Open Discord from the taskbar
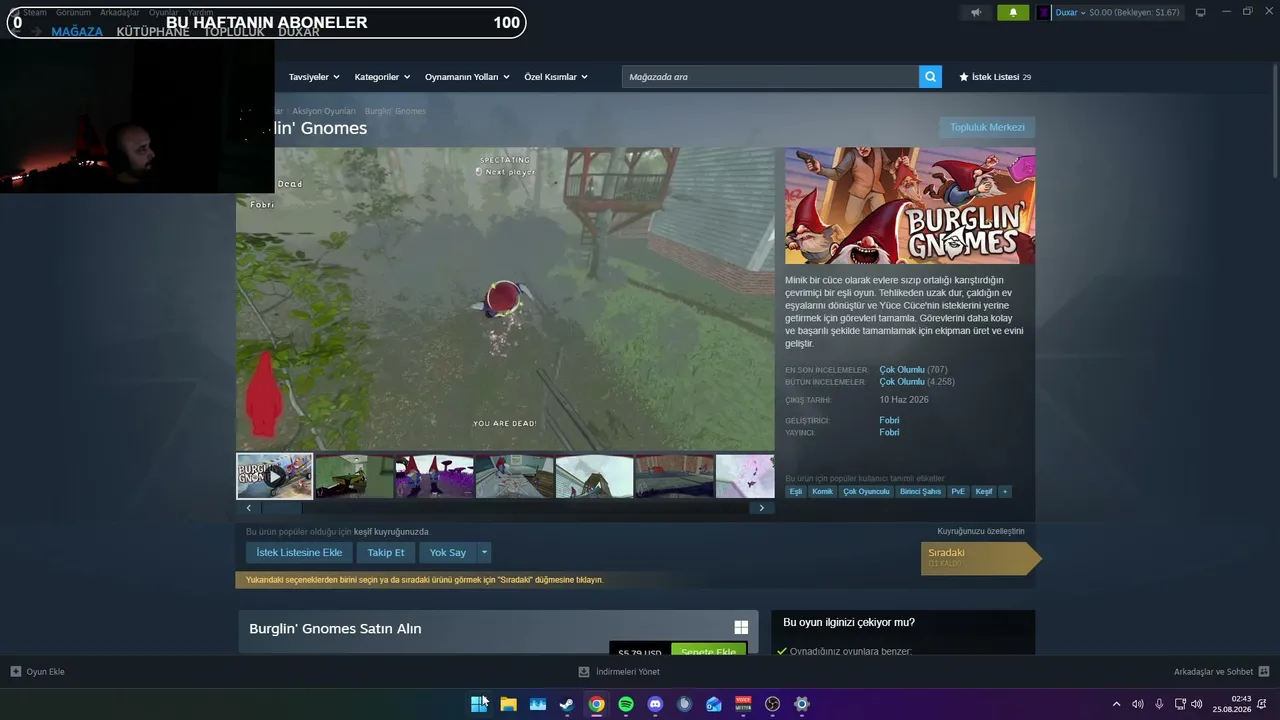 click(655, 704)
